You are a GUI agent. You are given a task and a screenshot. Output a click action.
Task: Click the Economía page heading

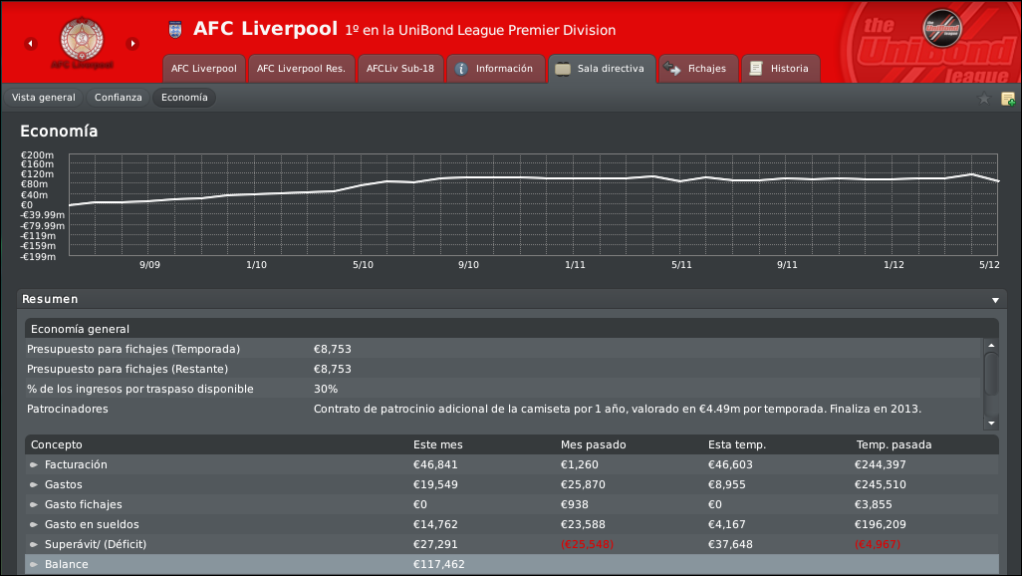59,132
